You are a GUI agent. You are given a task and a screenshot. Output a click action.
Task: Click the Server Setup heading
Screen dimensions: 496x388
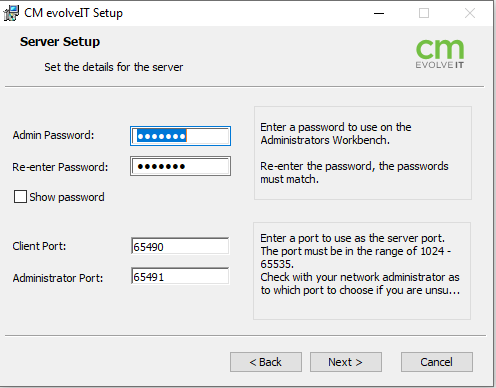60,42
